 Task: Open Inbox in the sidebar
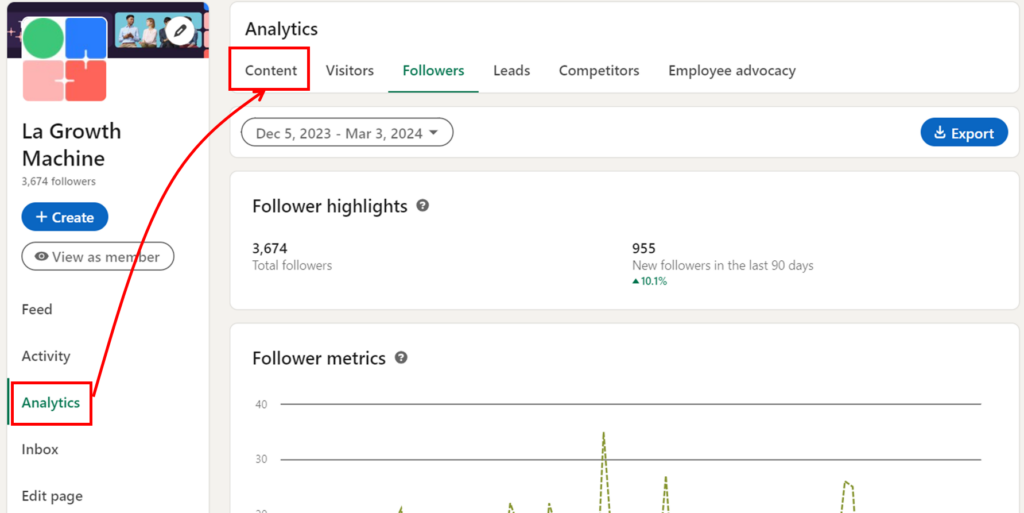(40, 449)
